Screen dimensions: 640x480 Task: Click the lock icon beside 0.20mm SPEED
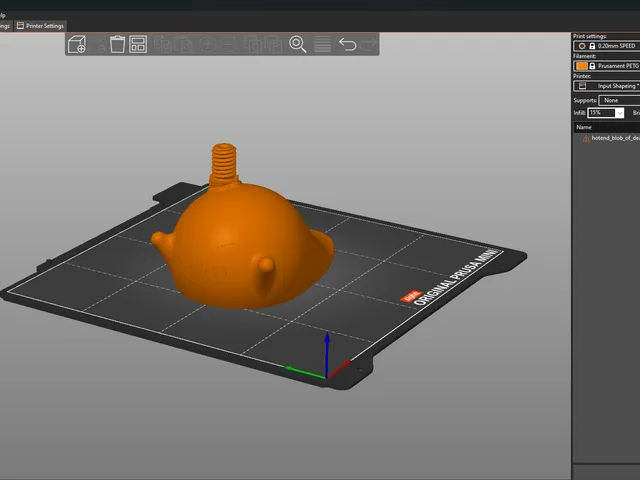pos(592,46)
